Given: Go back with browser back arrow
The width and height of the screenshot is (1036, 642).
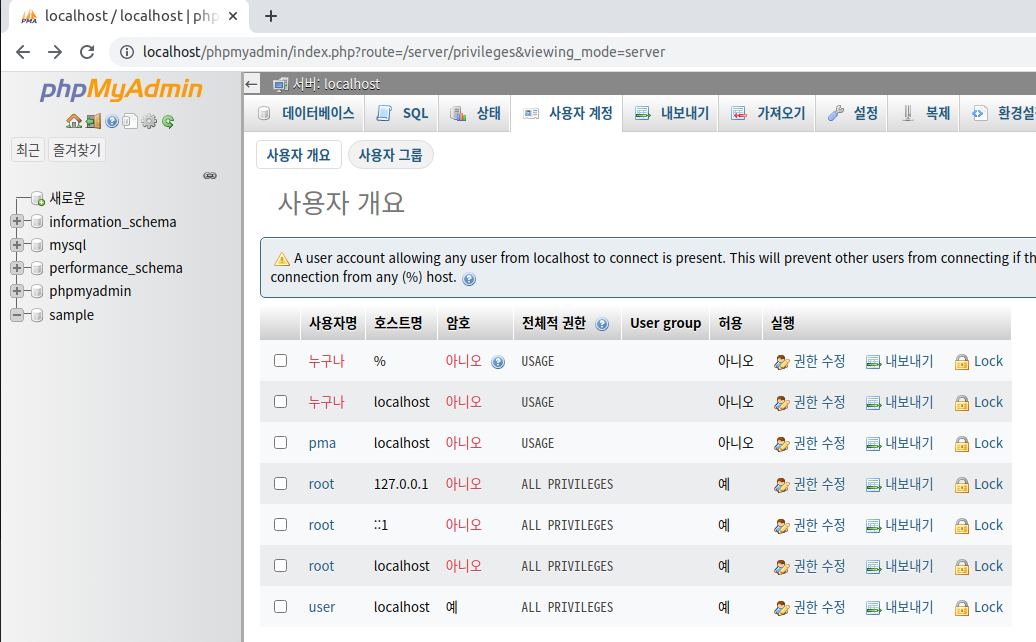Looking at the screenshot, I should coord(23,52).
